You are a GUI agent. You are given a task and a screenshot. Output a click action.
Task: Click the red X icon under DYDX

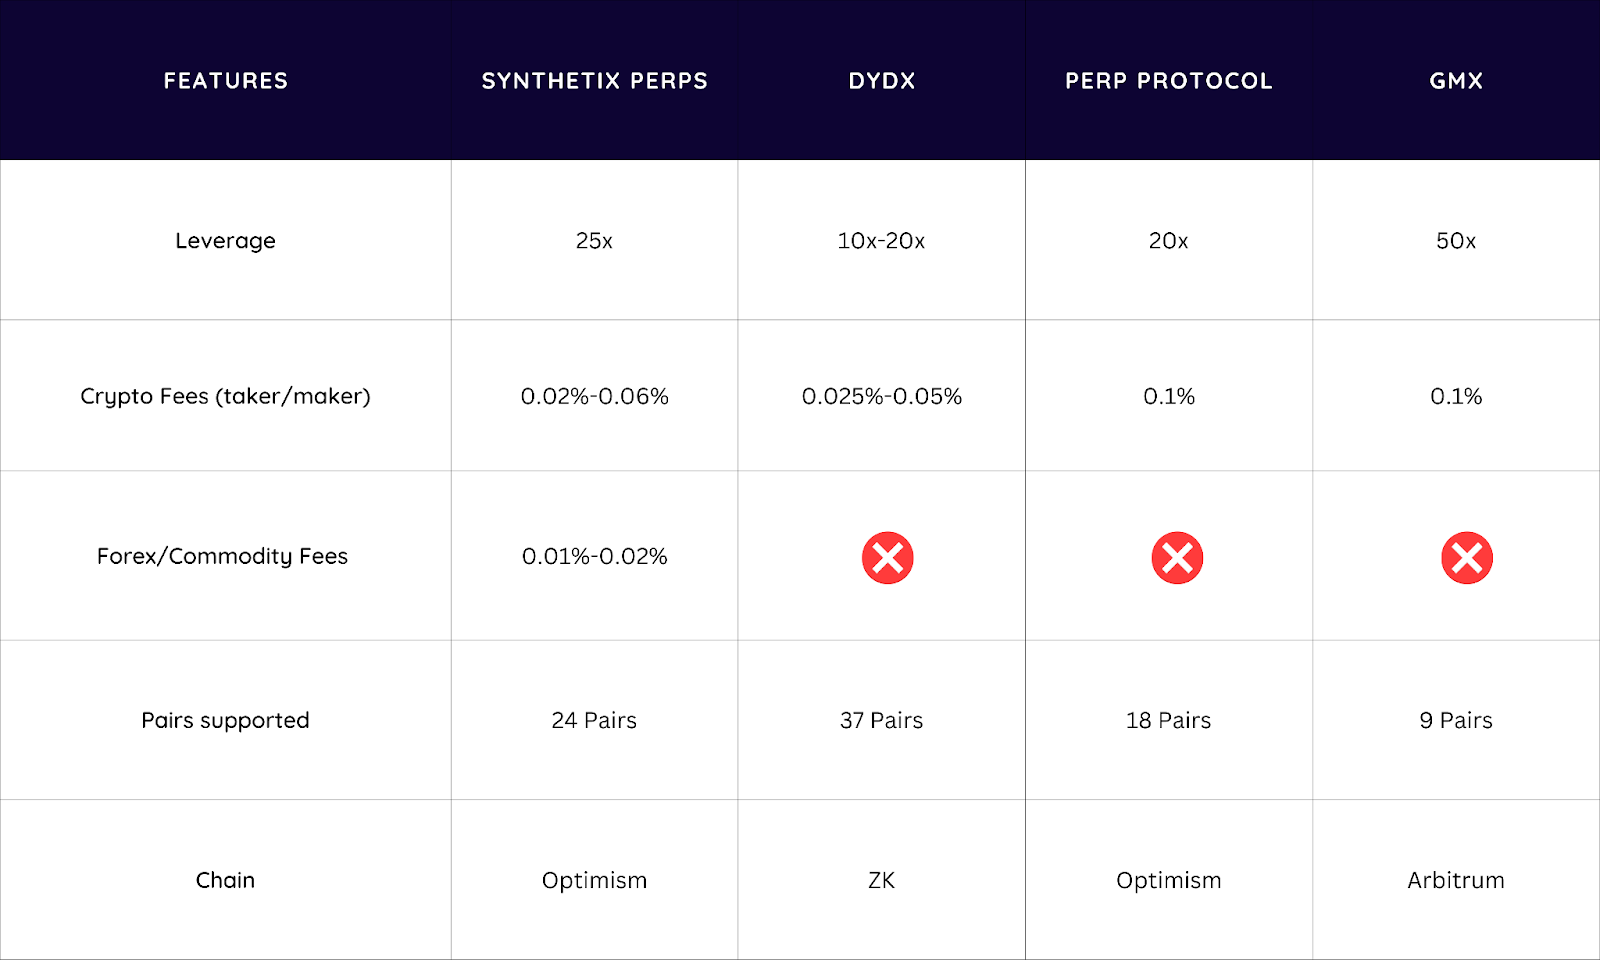(887, 558)
